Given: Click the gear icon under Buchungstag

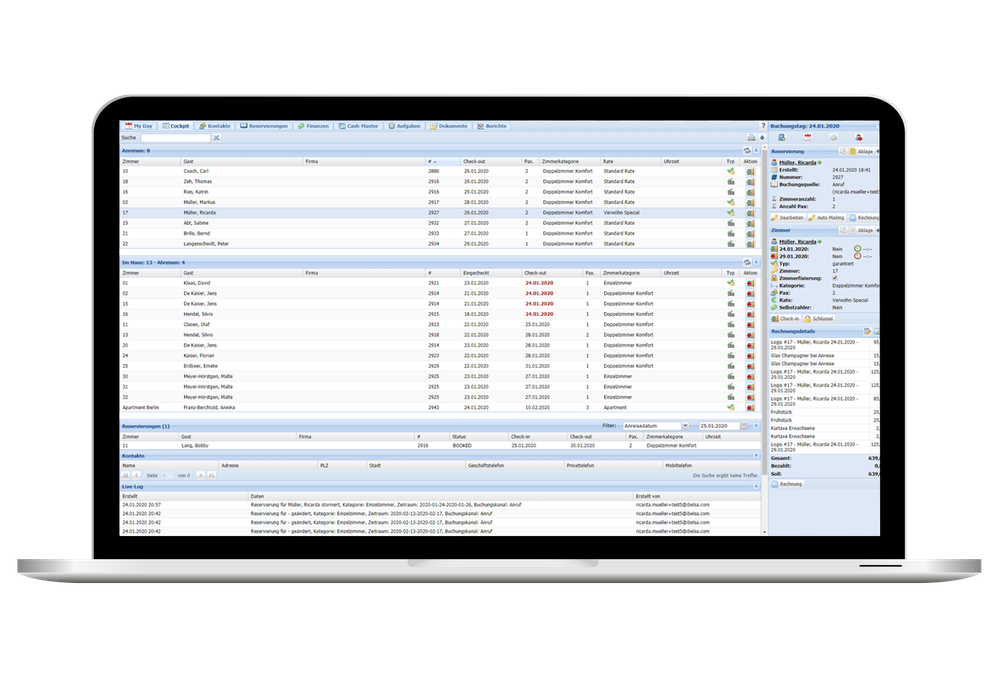Looking at the screenshot, I should [833, 138].
